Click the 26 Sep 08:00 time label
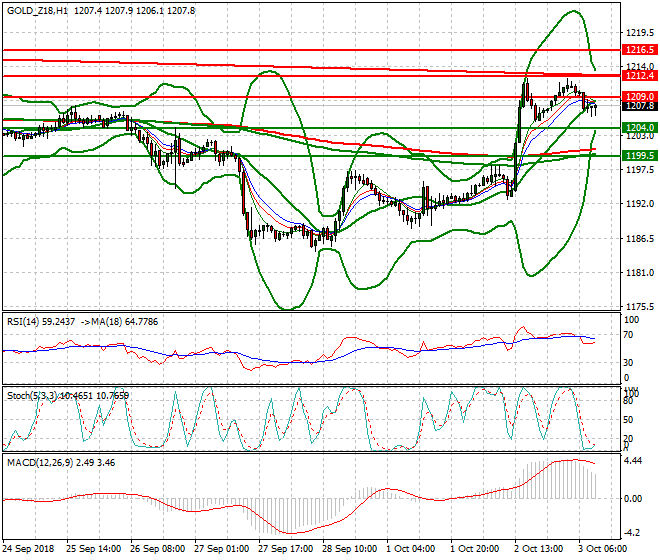Screen dimensions: 660x560 [x=157, y=549]
